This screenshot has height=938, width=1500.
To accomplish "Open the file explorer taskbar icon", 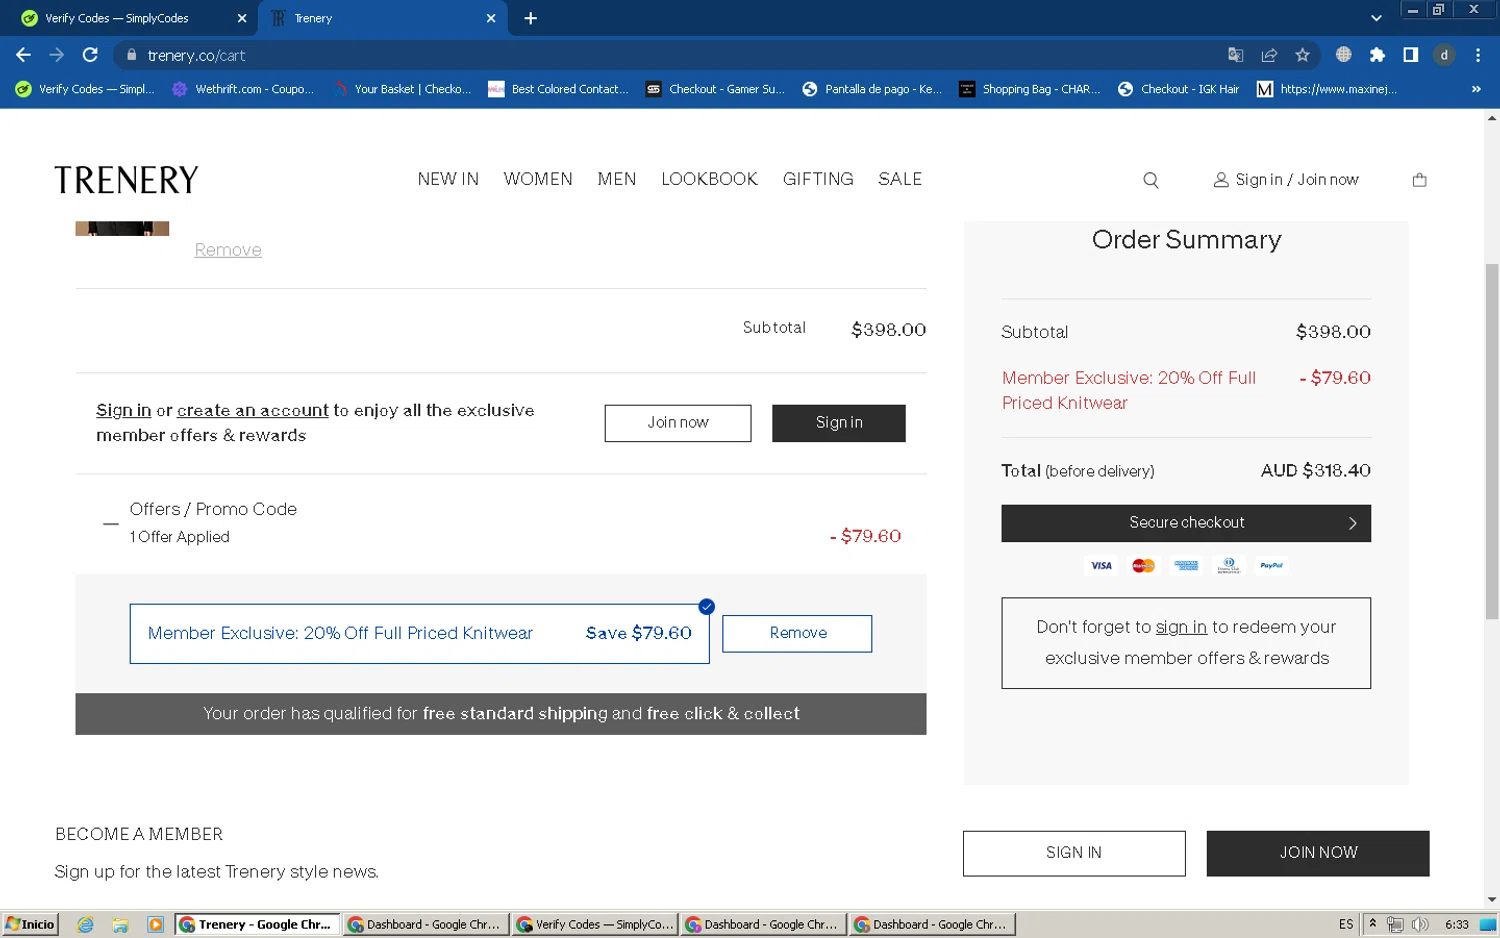I will 120,925.
